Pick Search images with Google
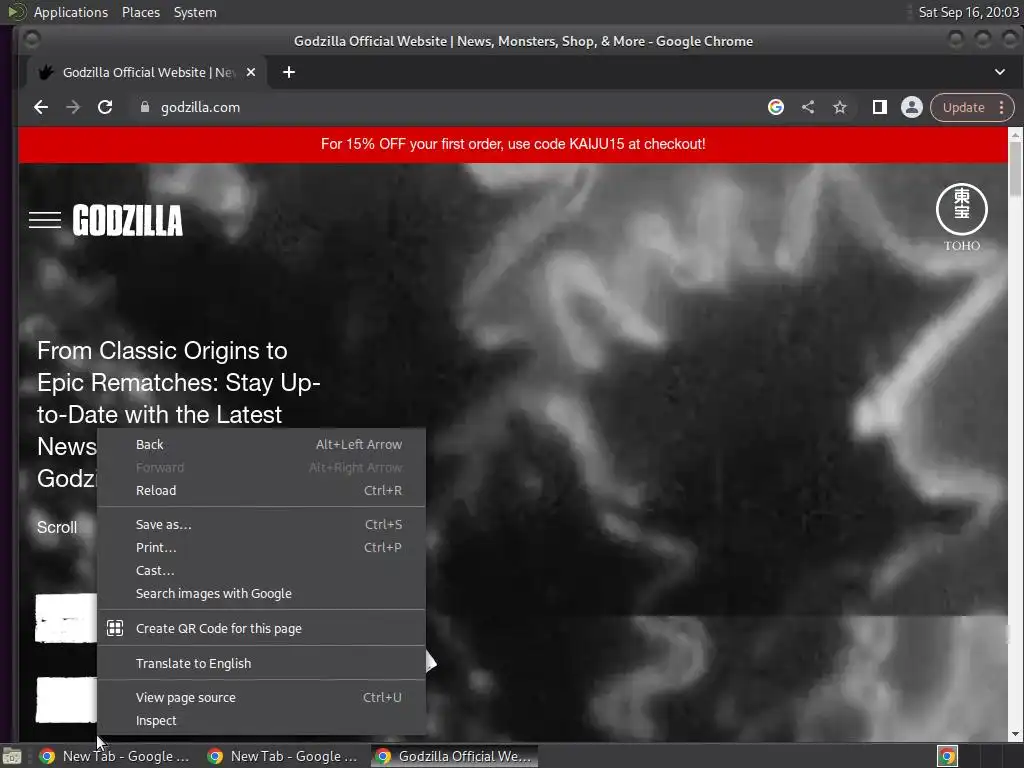Viewport: 1024px width, 768px height. pyautogui.click(x=261, y=594)
